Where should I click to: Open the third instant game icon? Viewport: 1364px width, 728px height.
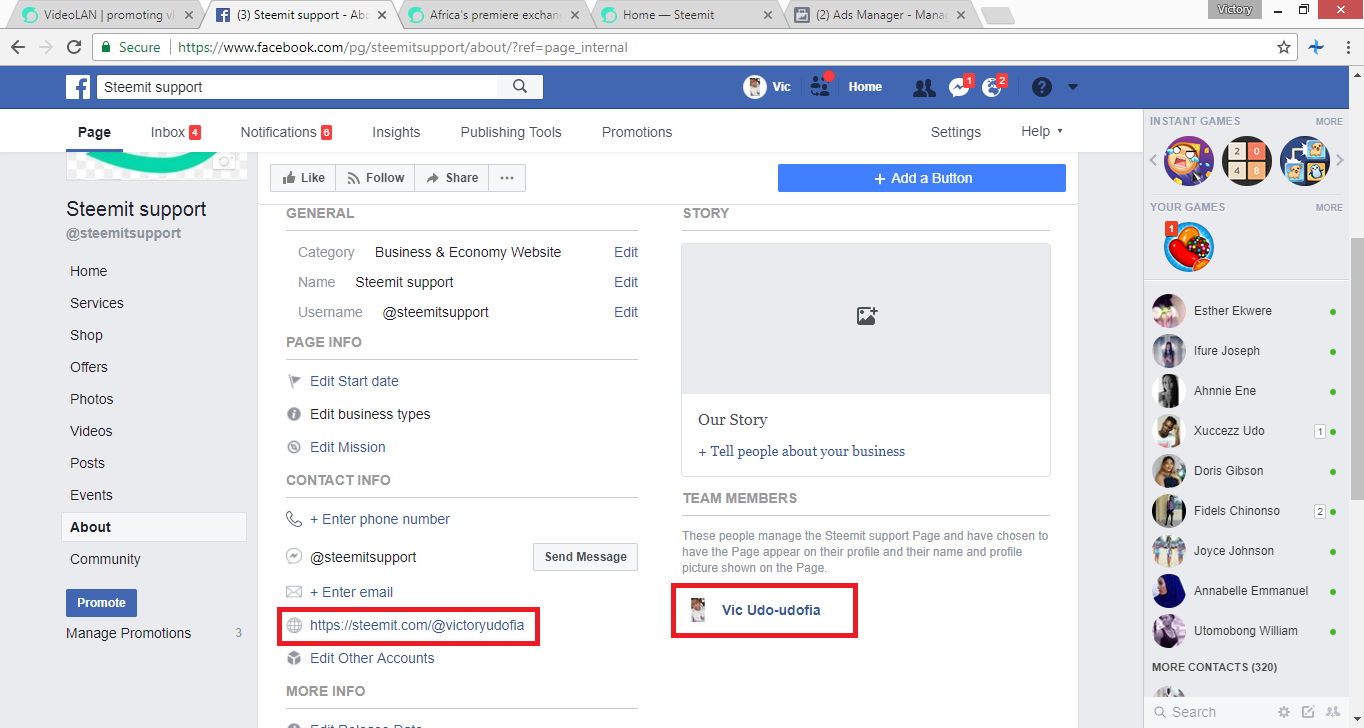point(1305,161)
